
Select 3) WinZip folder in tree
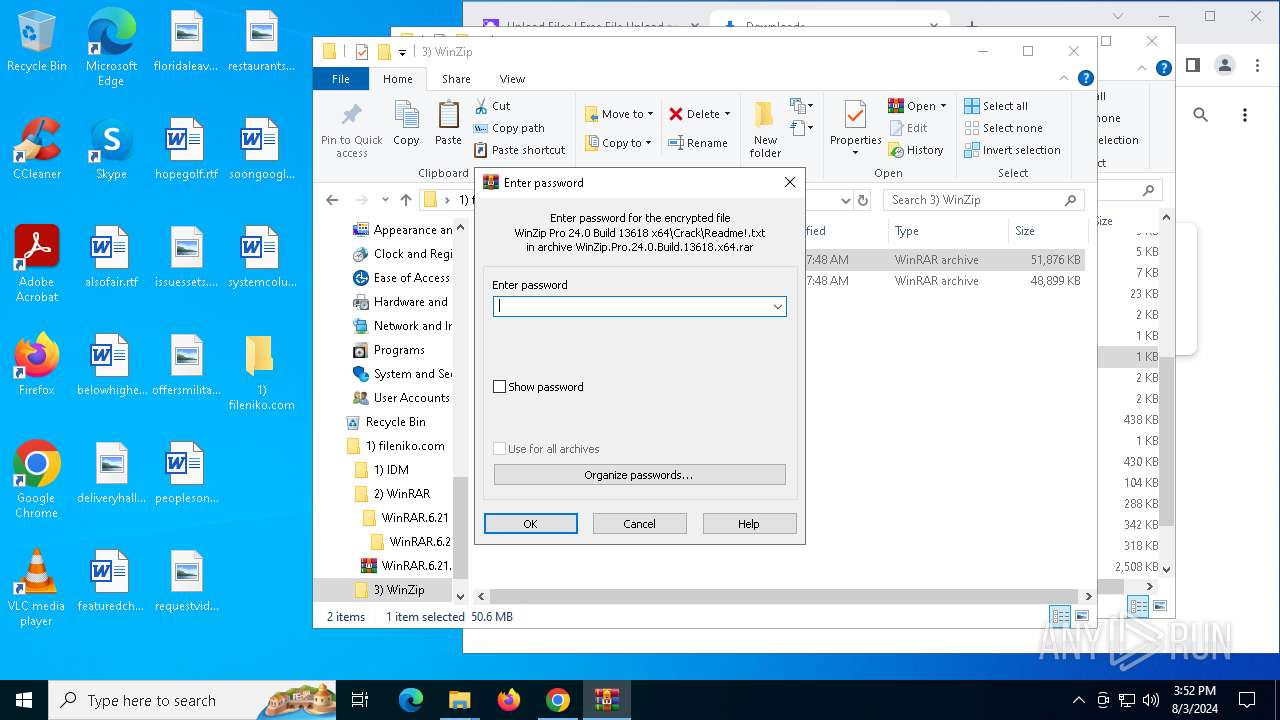tap(399, 590)
